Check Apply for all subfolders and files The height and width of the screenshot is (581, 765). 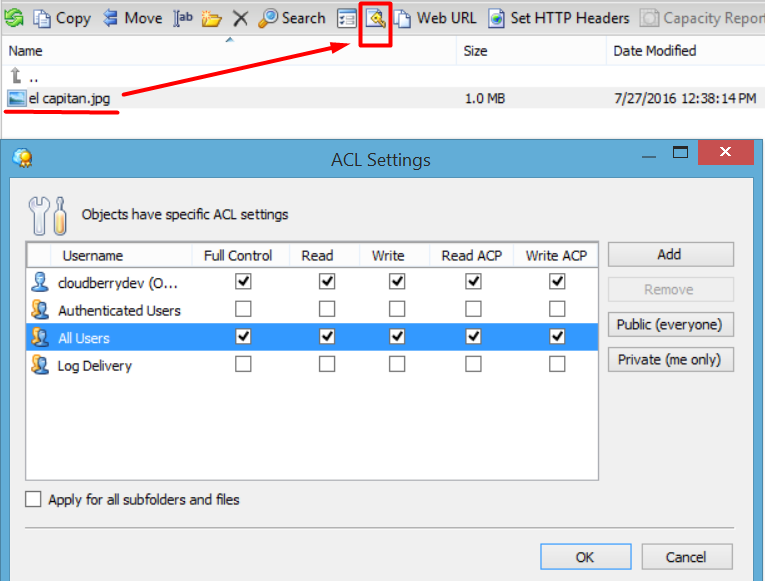pyautogui.click(x=34, y=499)
